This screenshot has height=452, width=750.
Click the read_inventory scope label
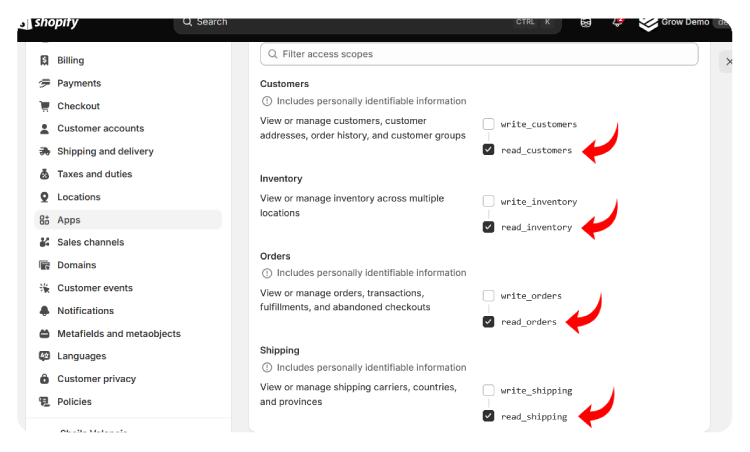pyautogui.click(x=536, y=227)
